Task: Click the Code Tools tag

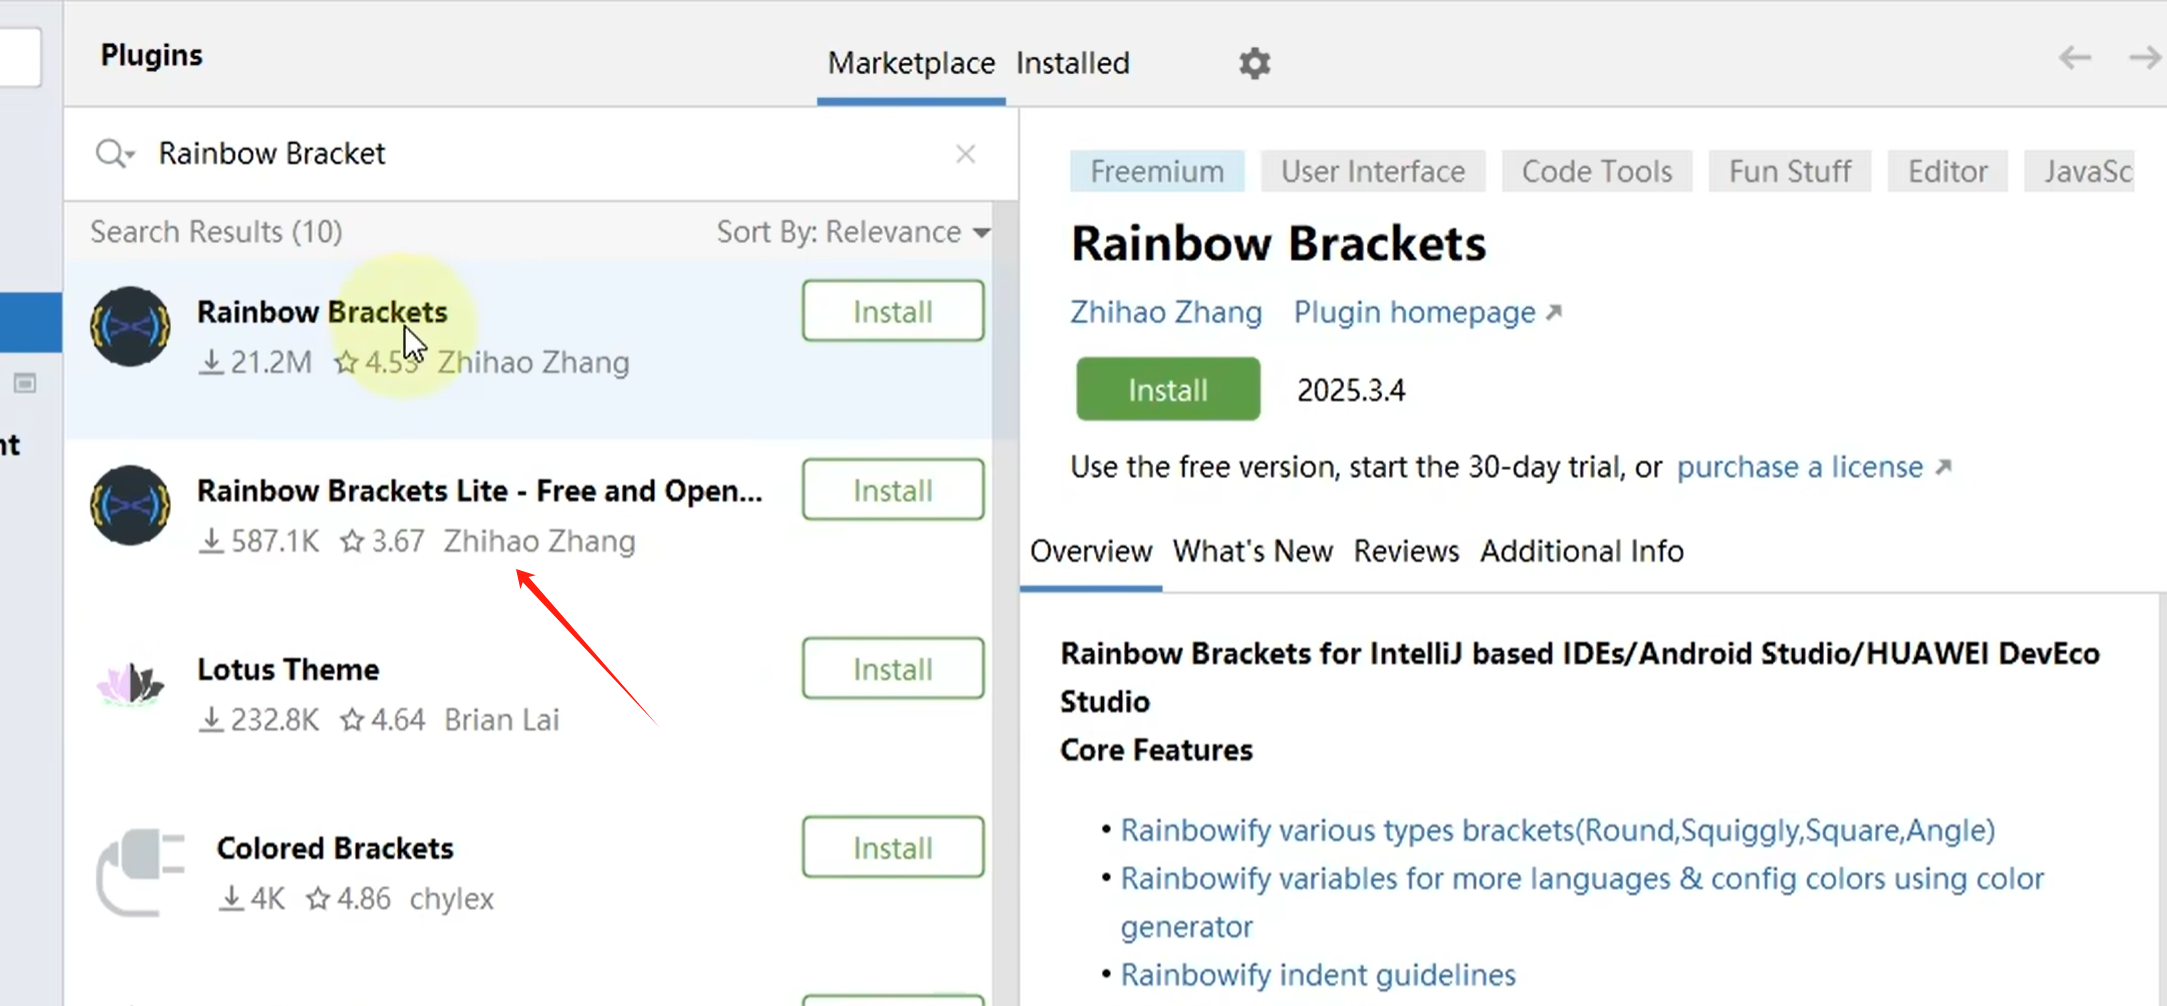Action: click(x=1597, y=171)
